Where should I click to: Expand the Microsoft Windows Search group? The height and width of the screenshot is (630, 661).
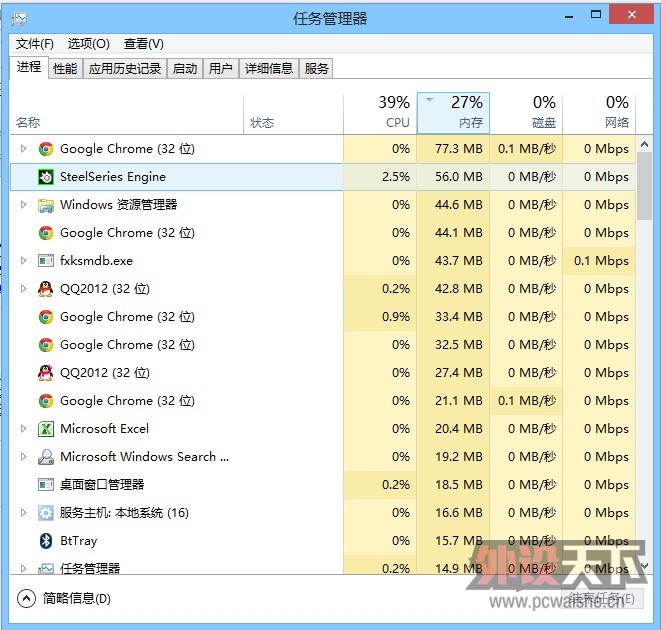pos(24,456)
